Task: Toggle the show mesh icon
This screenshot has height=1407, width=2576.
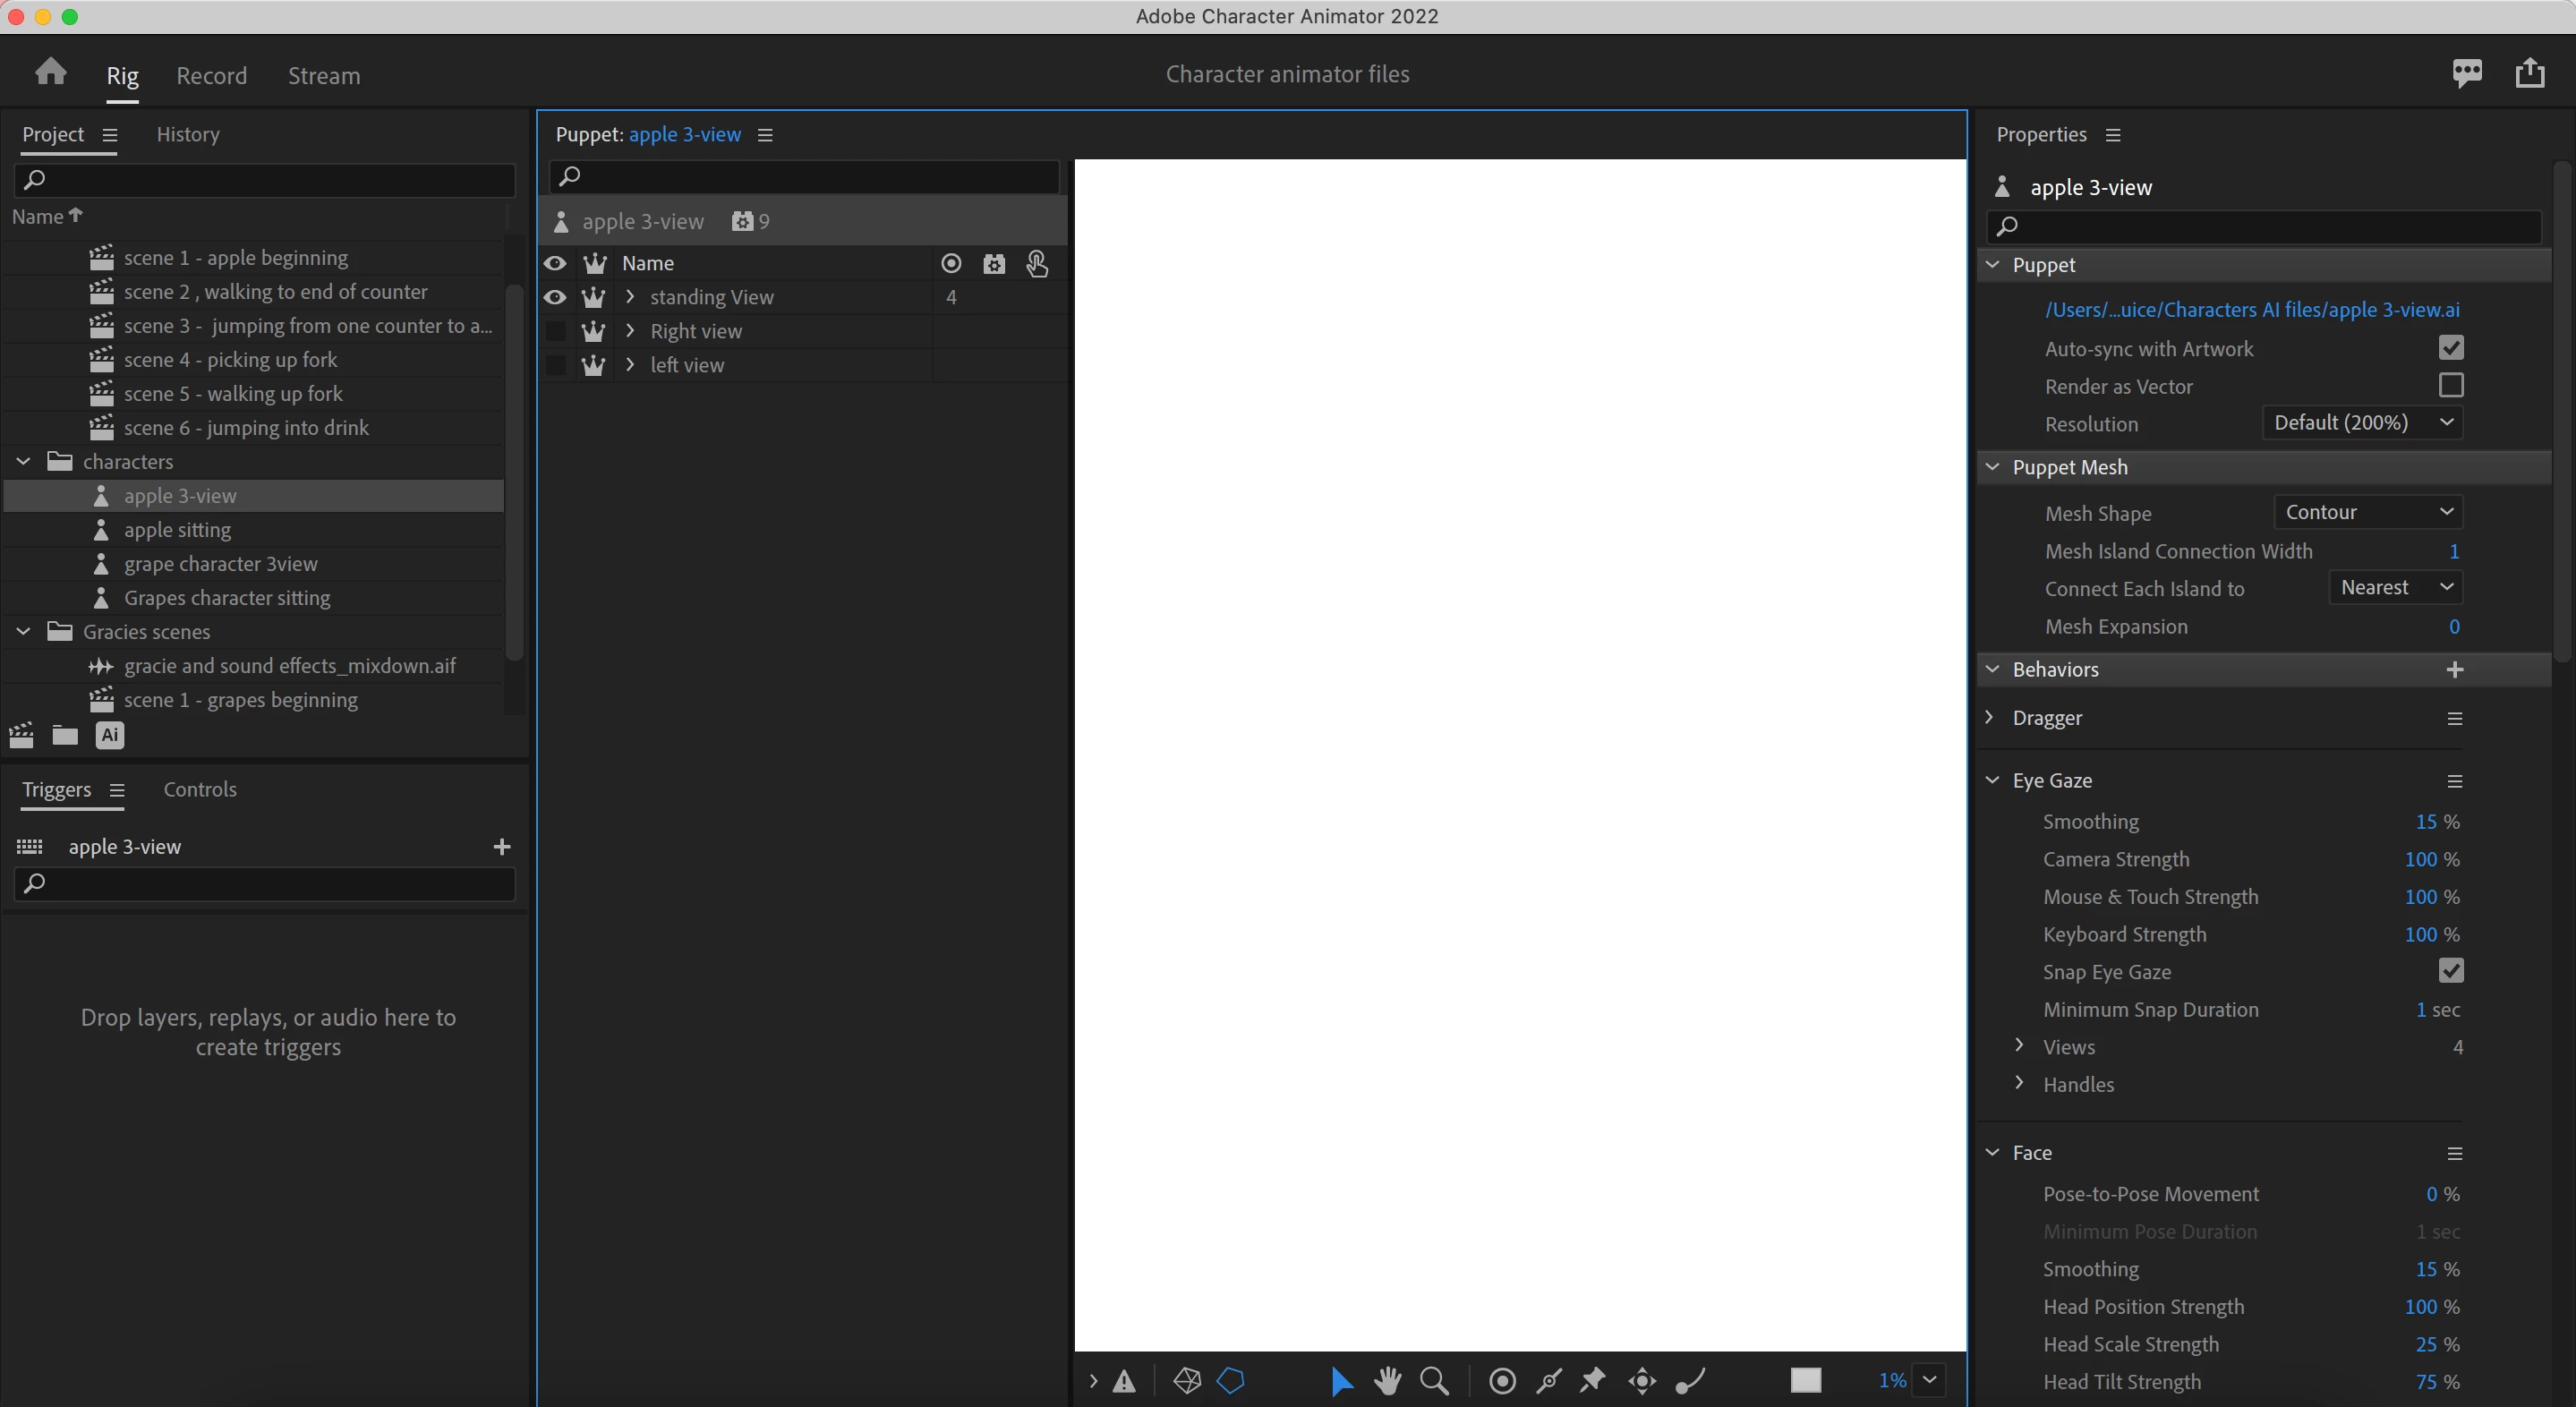Action: 1186,1381
